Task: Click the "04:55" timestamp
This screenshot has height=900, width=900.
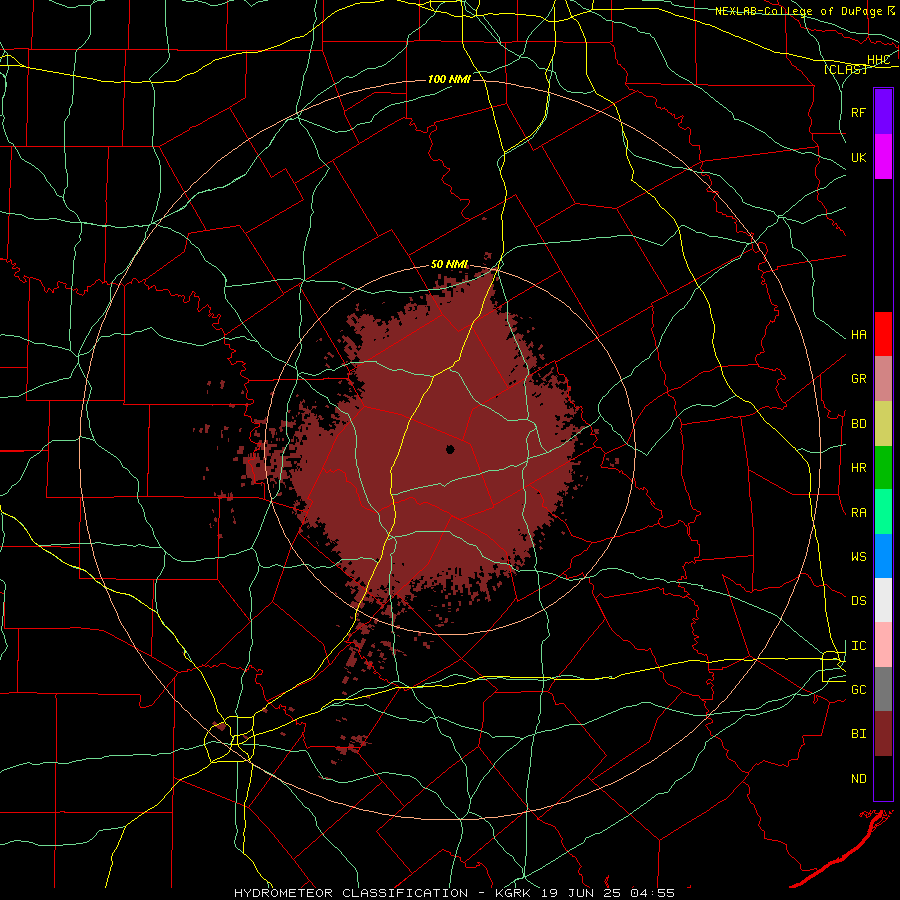Action: [x=652, y=893]
